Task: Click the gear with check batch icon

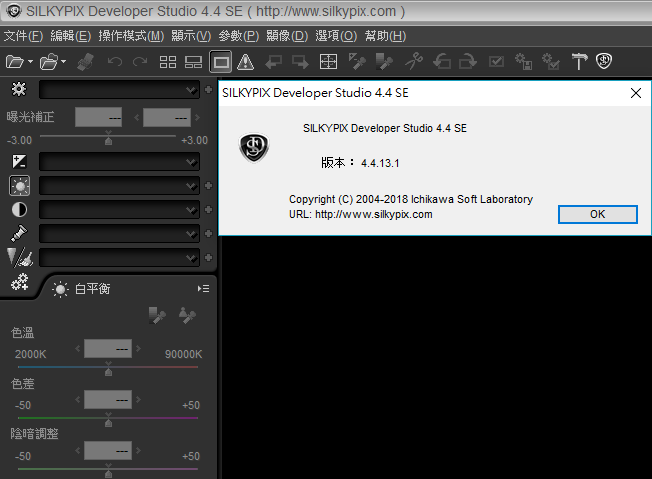Action: (551, 62)
